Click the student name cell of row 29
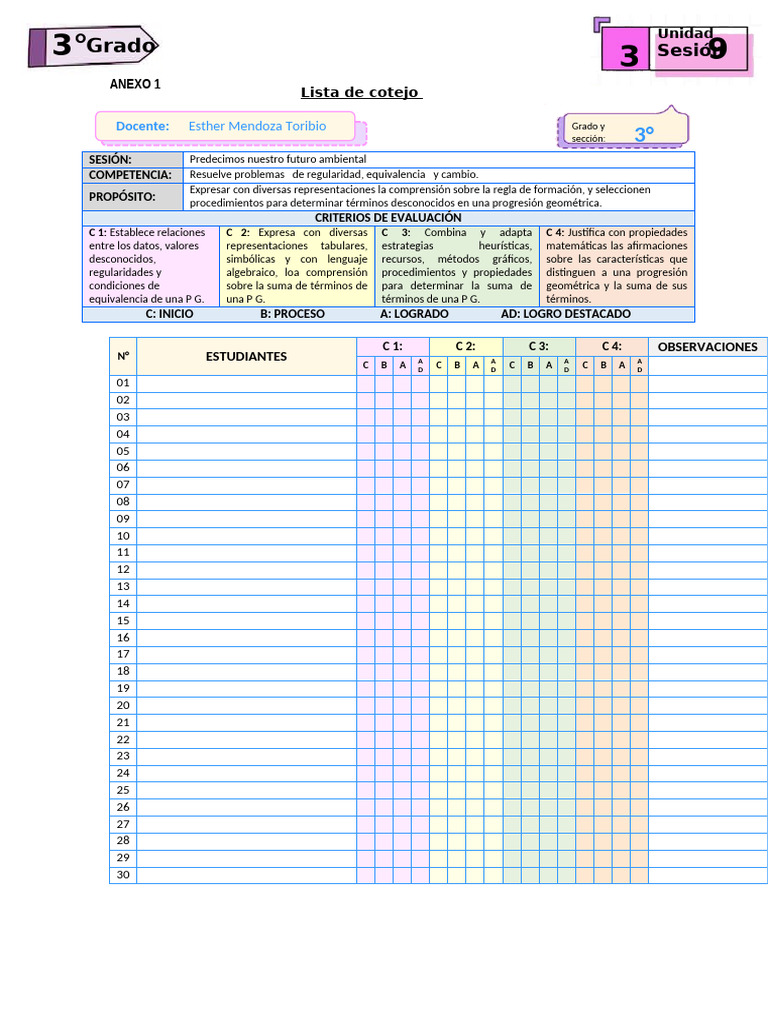 coord(246,858)
